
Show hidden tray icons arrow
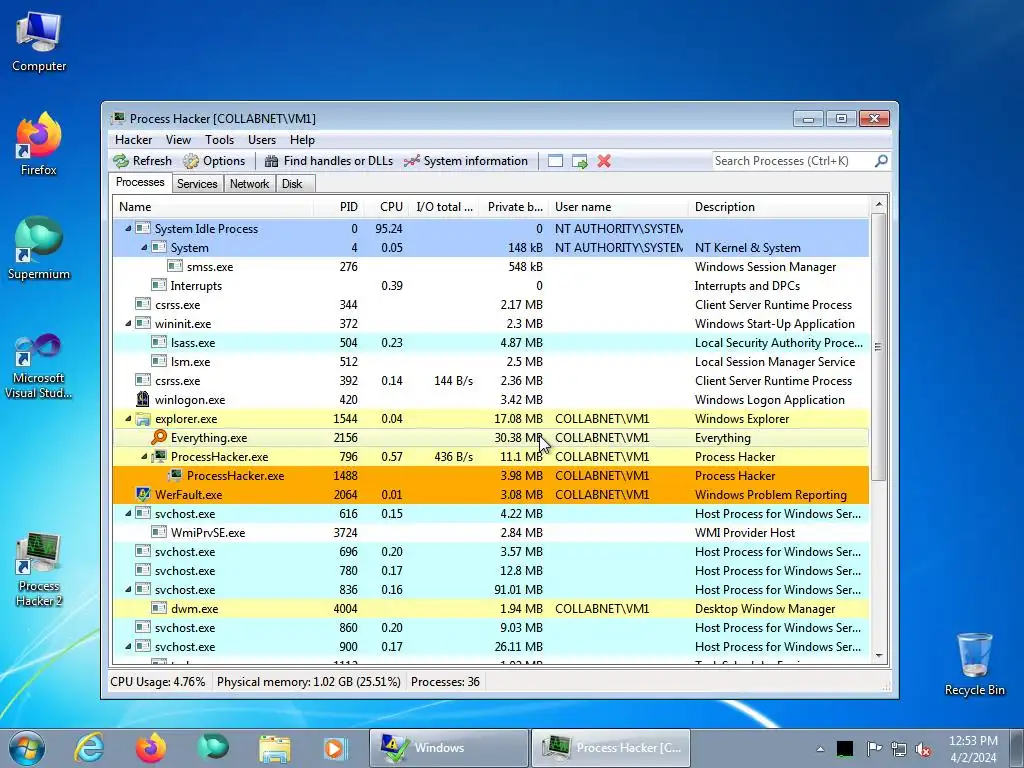[820, 749]
